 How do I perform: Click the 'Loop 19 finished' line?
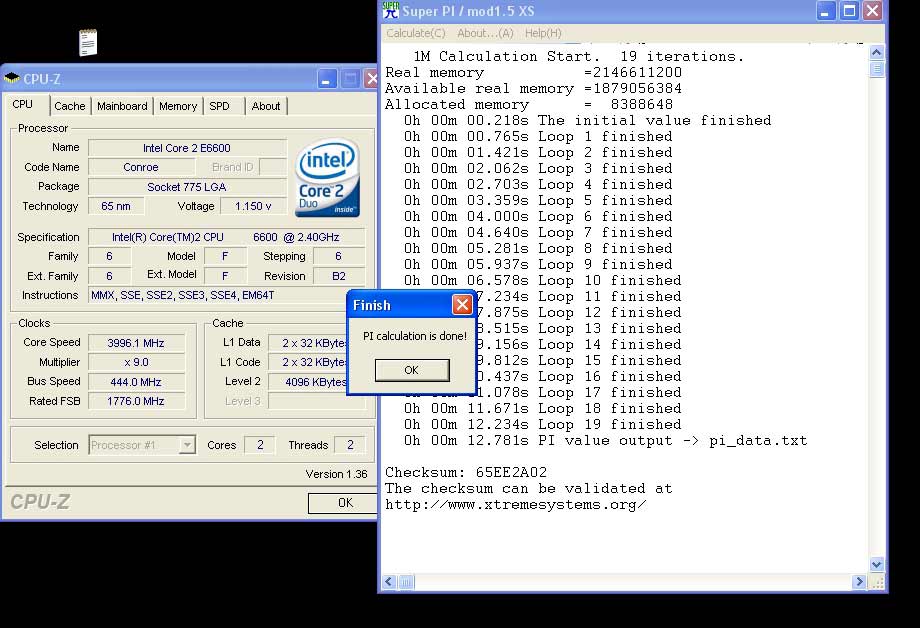(542, 424)
